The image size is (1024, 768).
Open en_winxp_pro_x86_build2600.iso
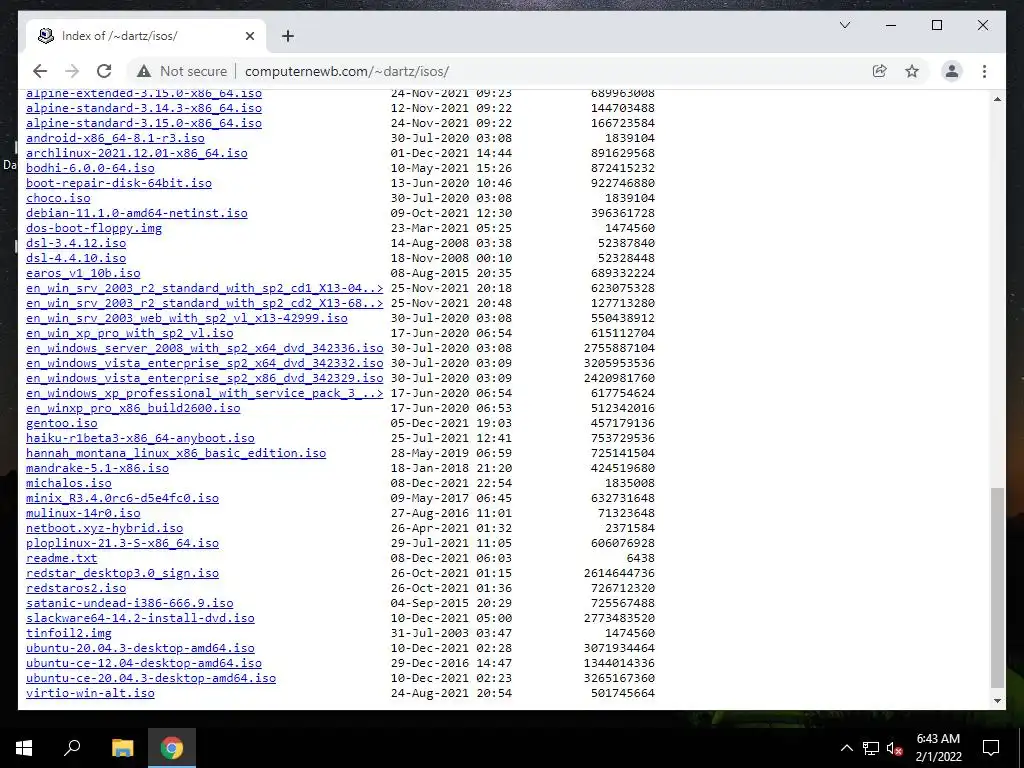(133, 409)
